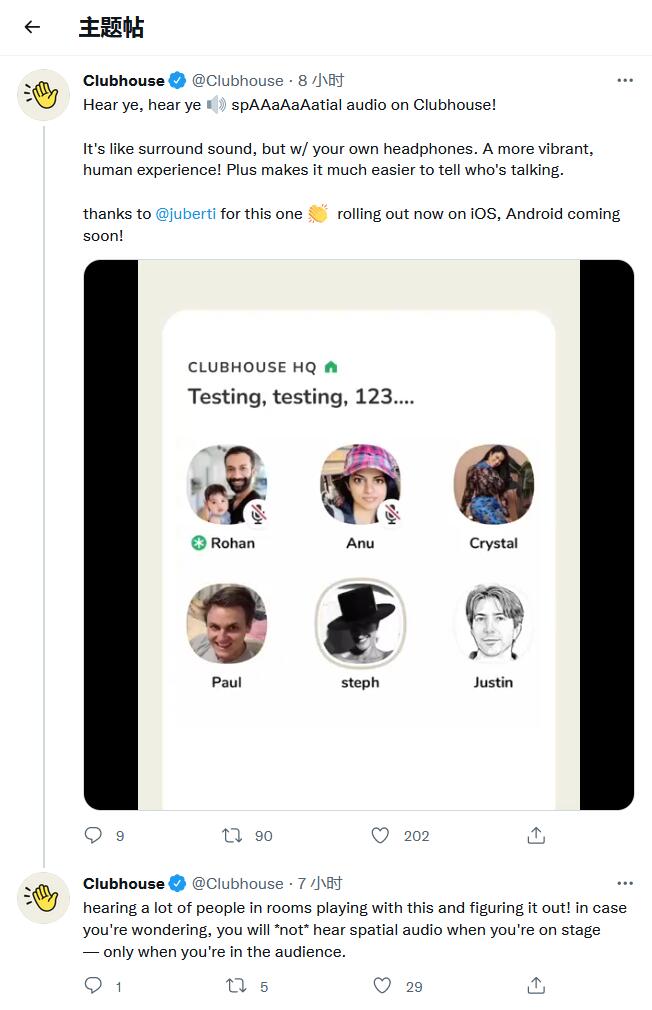
Task: Click @Clubhouse handle on second tweet
Action: (237, 883)
